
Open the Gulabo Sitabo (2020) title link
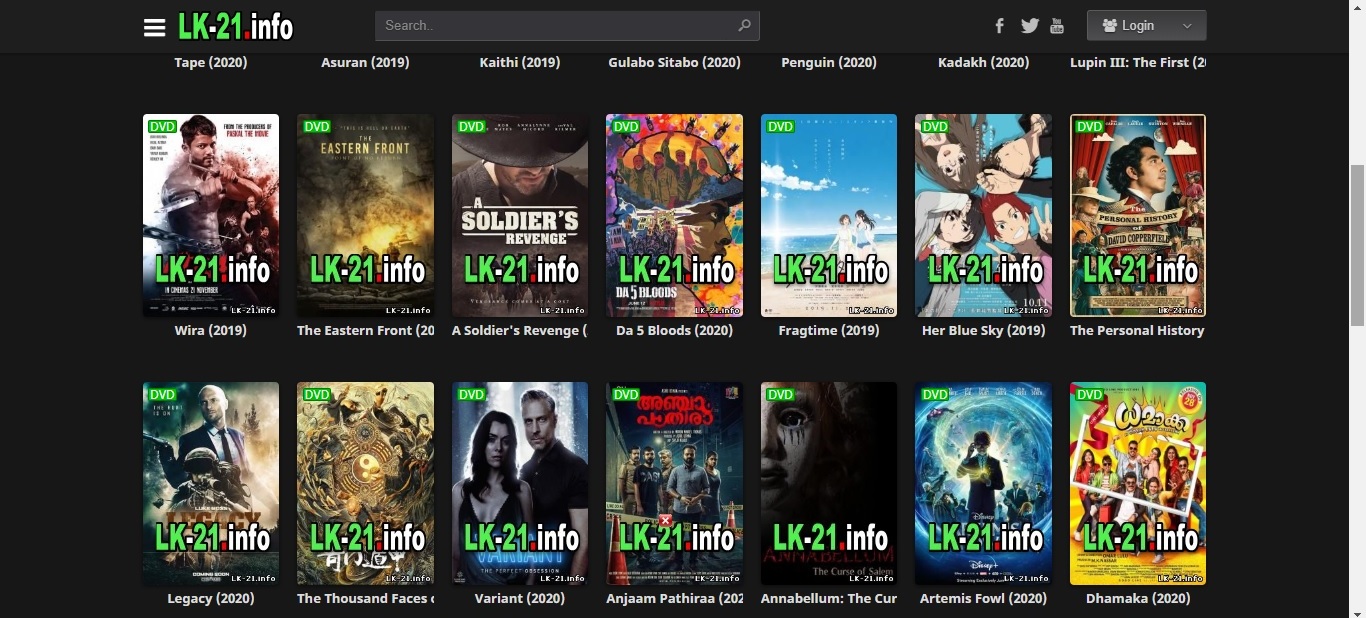(674, 62)
